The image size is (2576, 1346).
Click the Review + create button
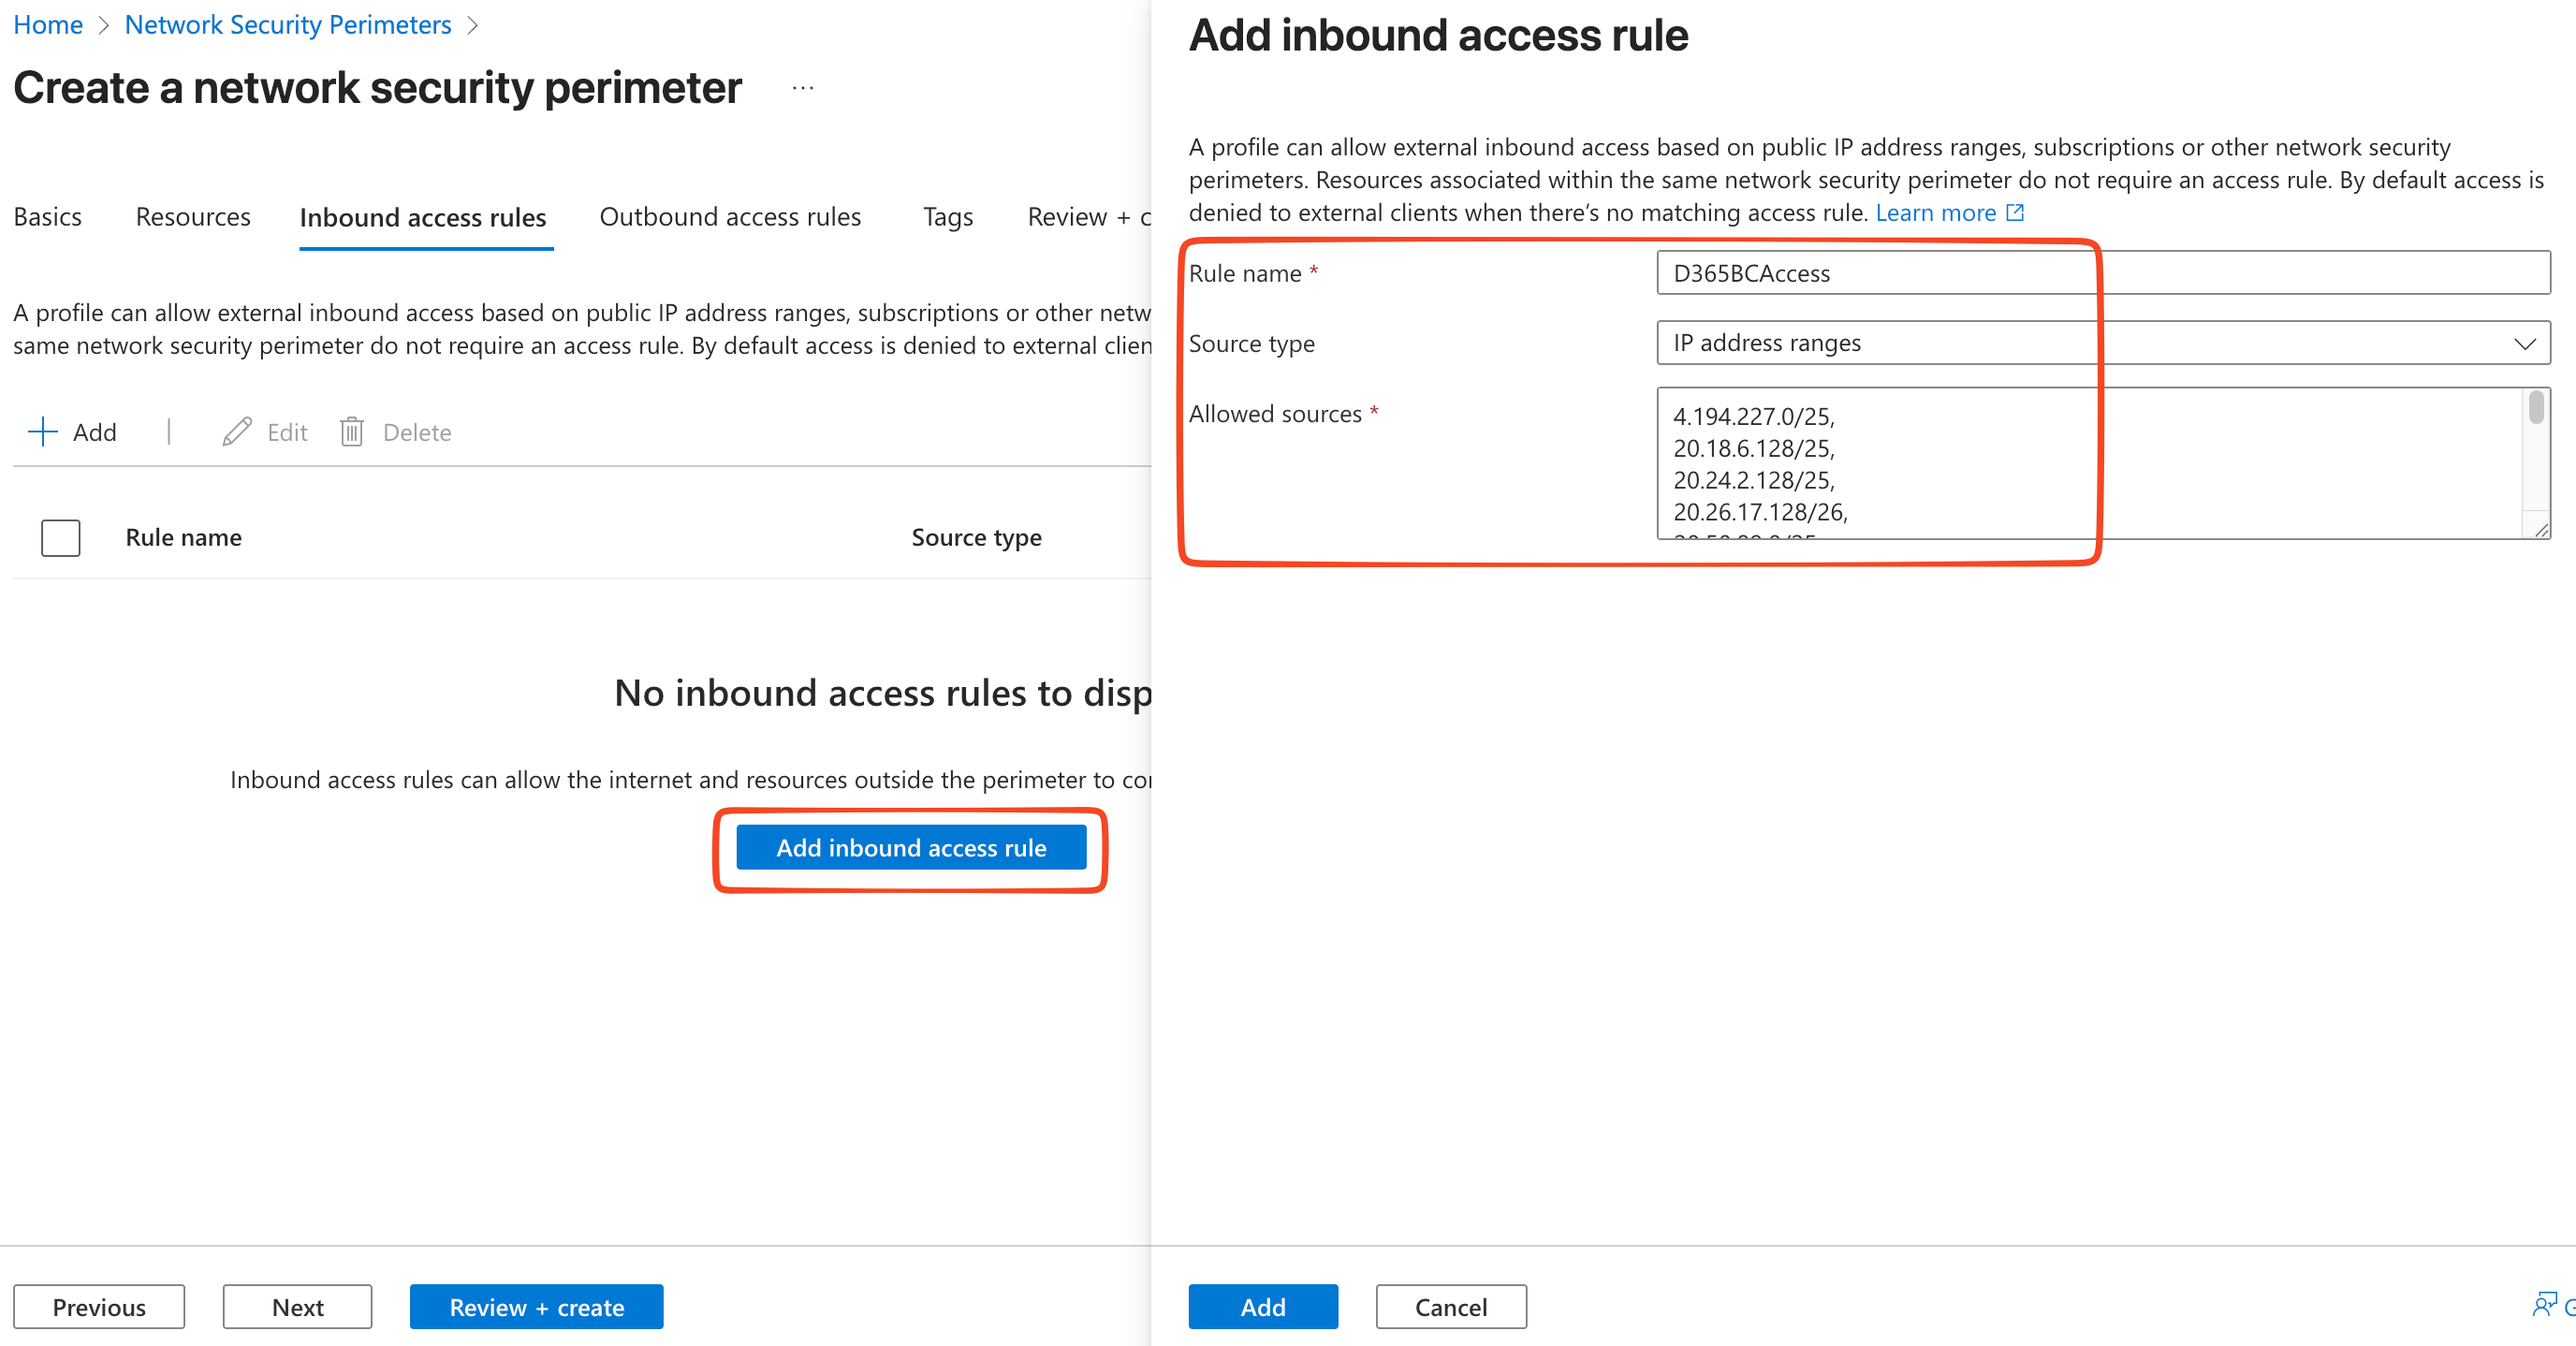pos(536,1307)
